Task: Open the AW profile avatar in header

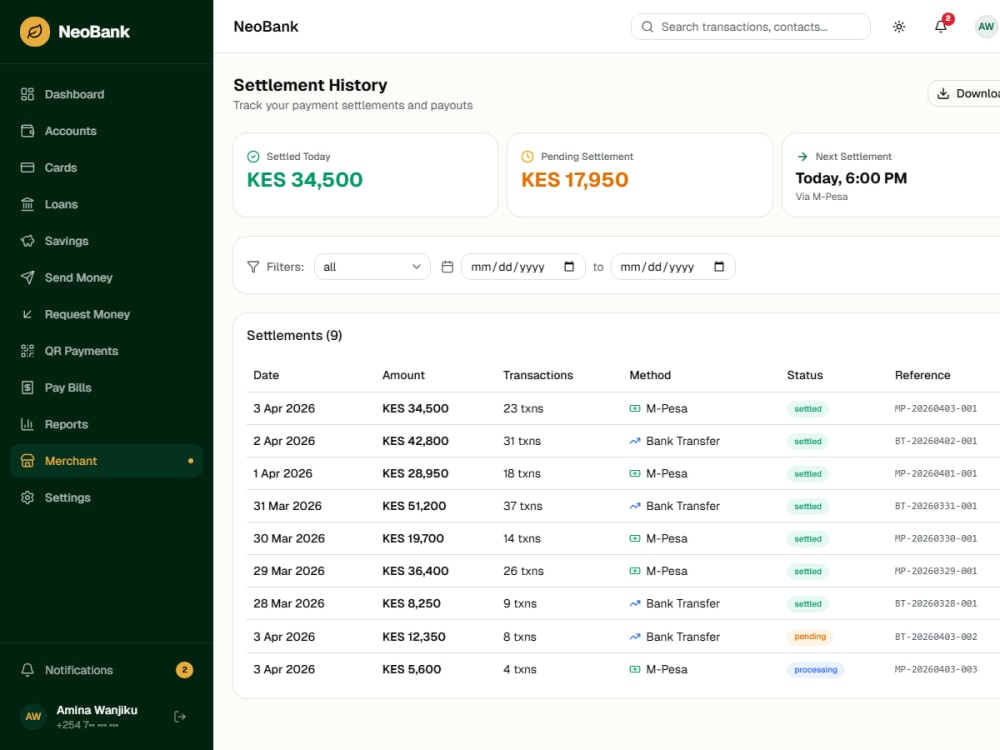Action: [x=986, y=27]
